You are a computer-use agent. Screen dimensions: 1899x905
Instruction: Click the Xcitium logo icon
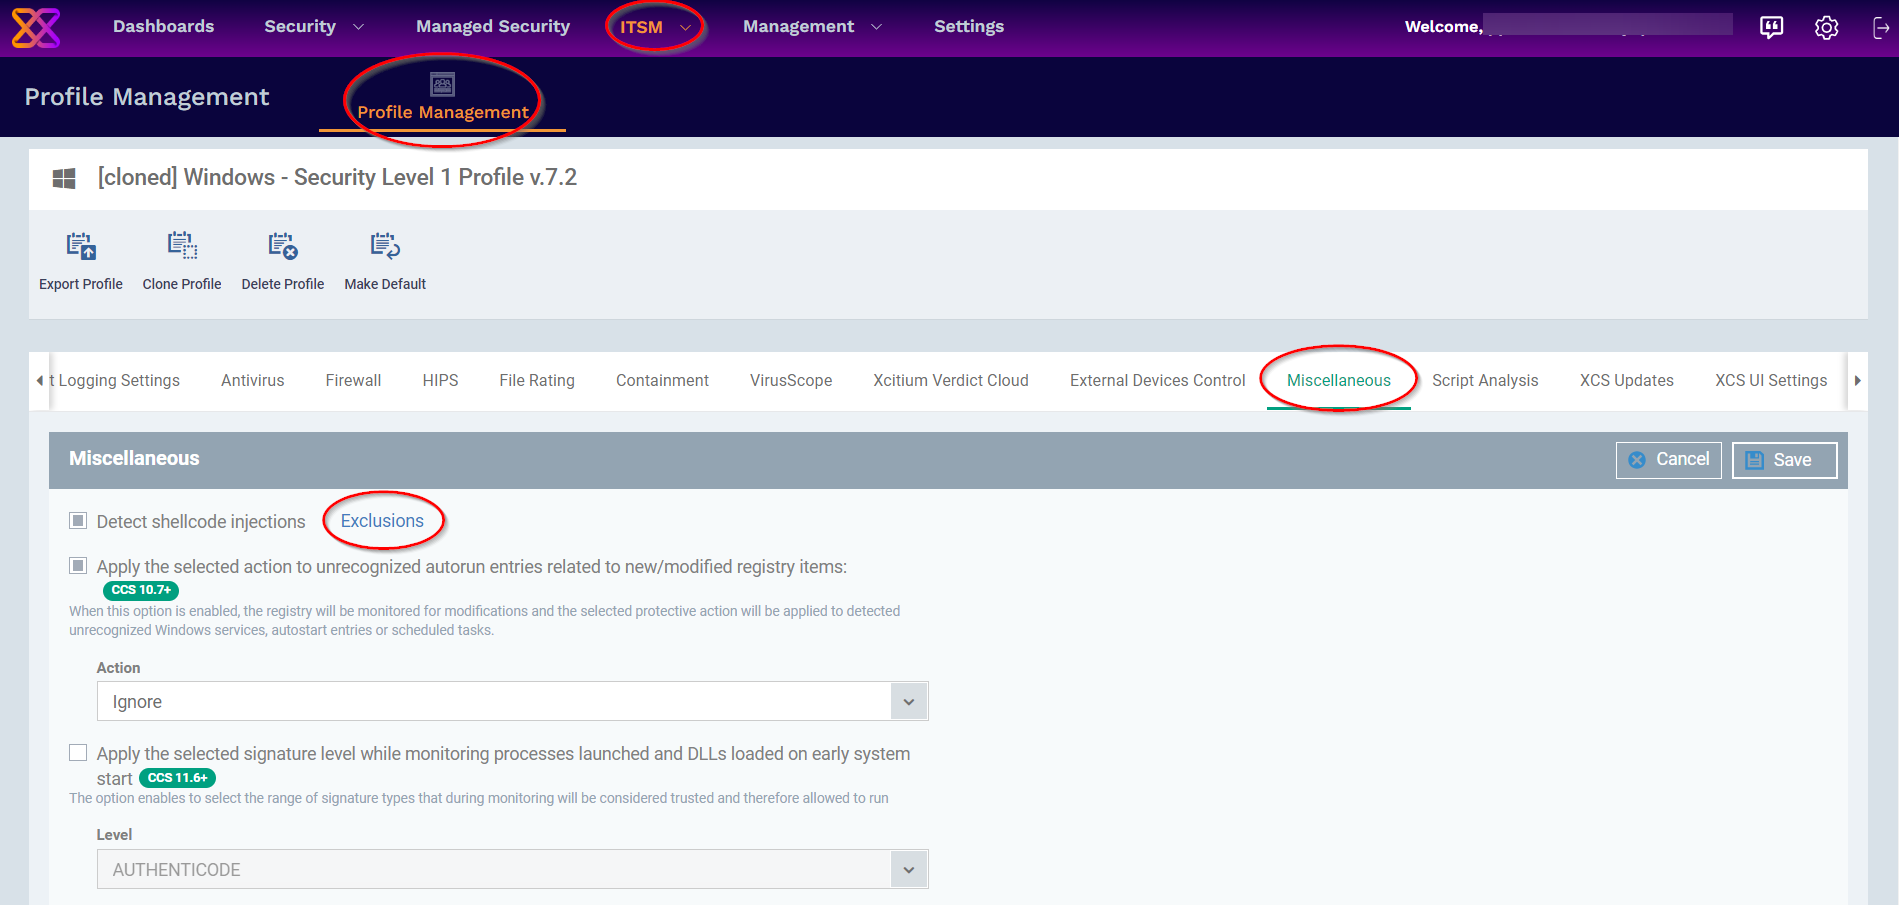pos(35,27)
